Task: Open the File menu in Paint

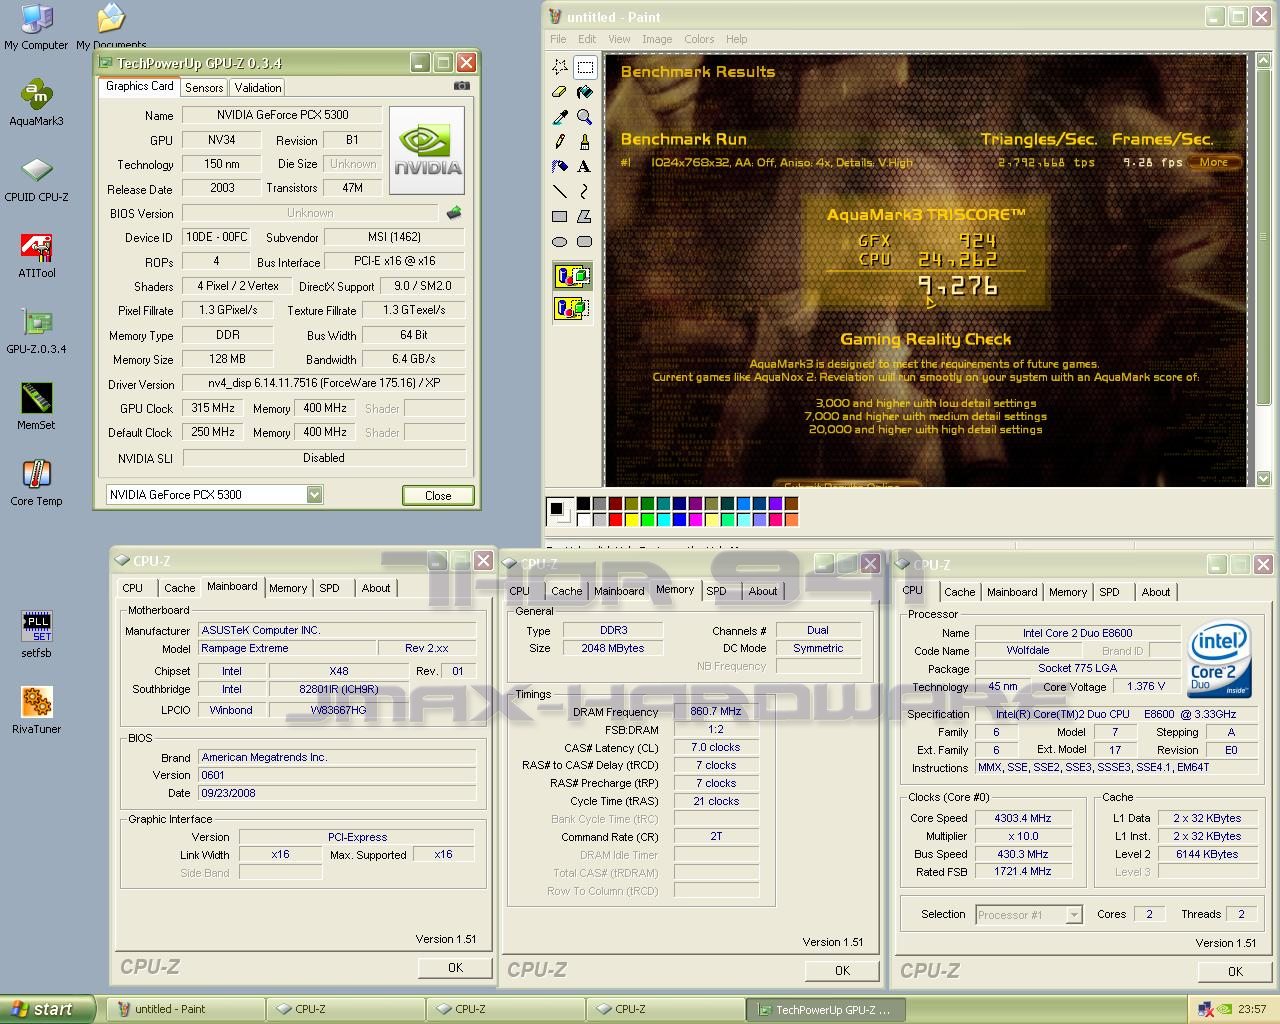Action: click(x=558, y=39)
